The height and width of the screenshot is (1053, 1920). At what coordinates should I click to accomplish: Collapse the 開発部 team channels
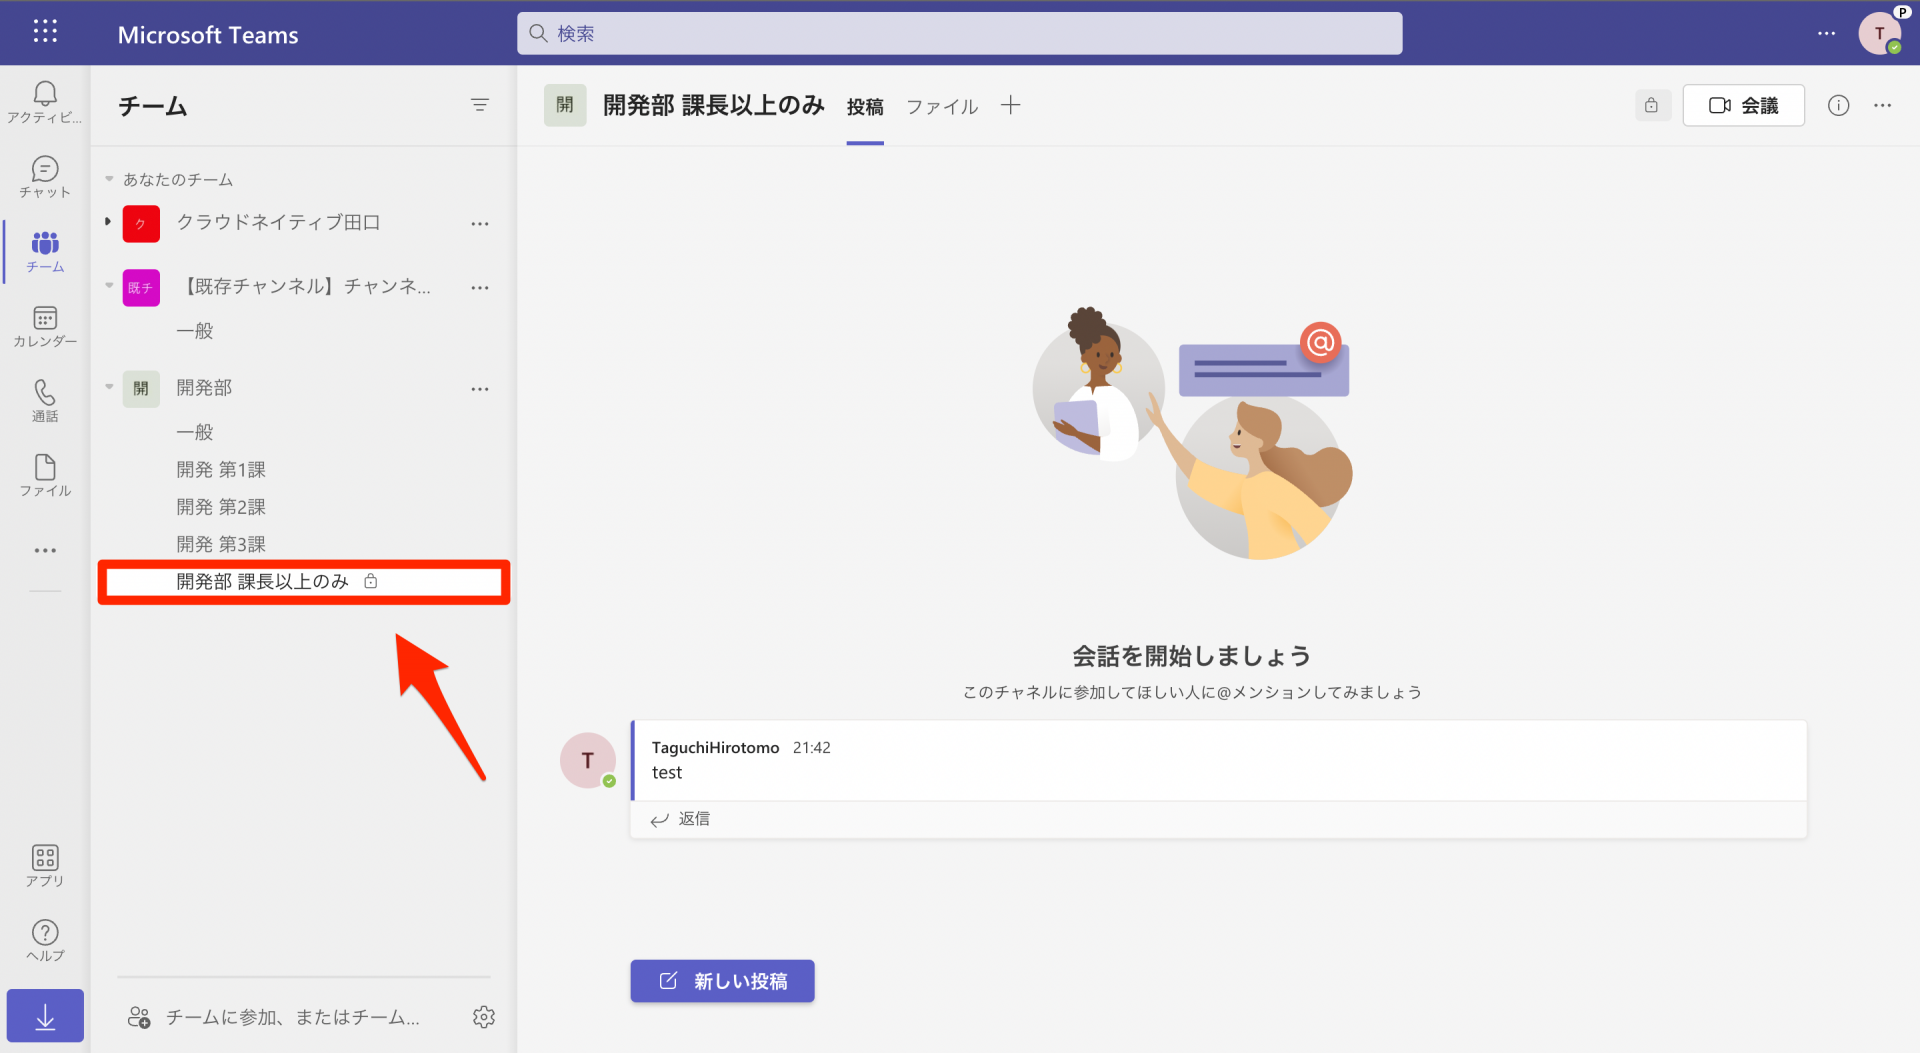pos(109,385)
